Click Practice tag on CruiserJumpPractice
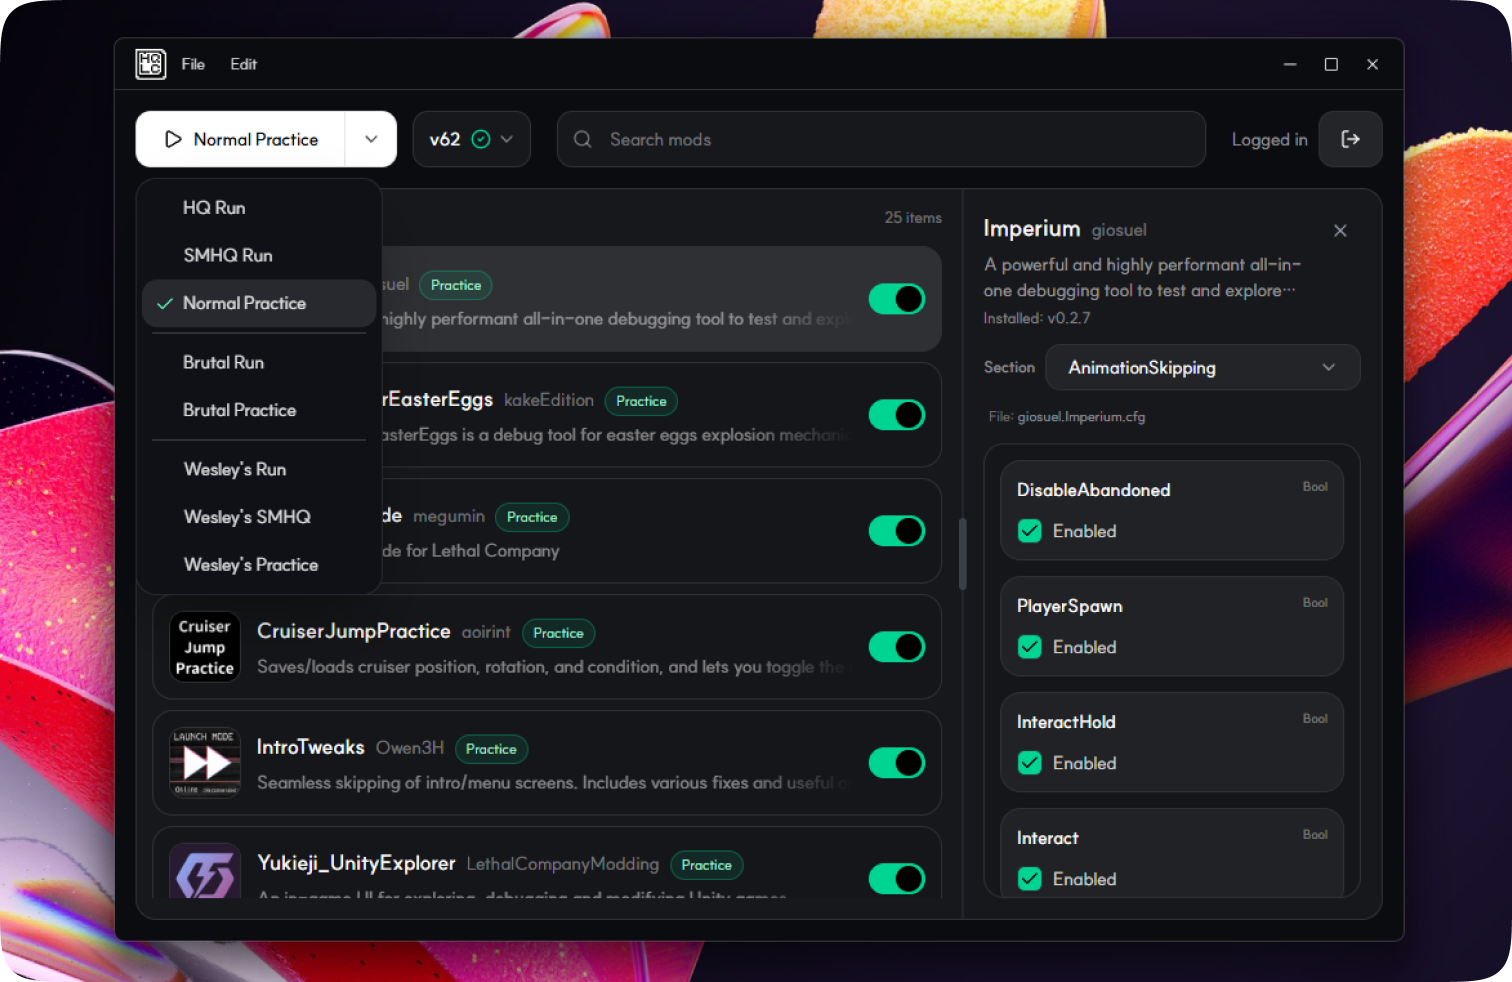 558,633
